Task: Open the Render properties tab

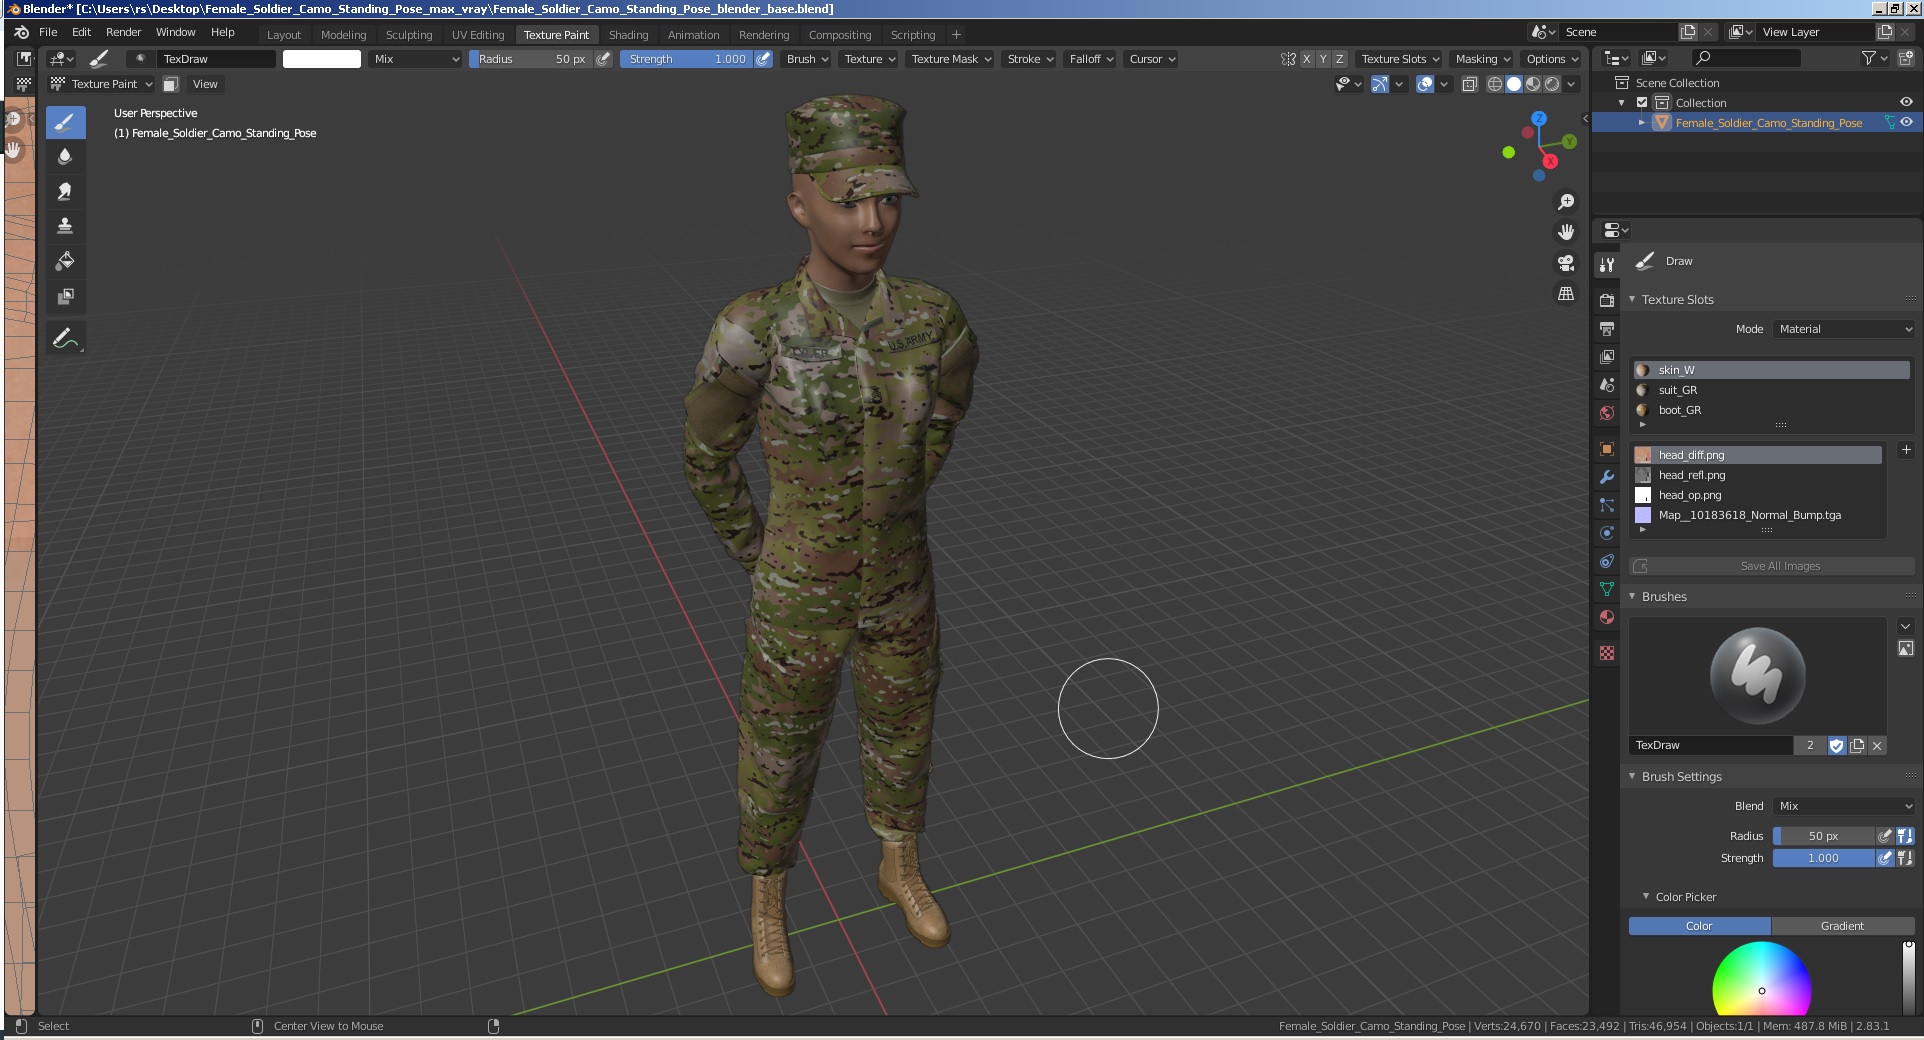Action: click(1607, 300)
